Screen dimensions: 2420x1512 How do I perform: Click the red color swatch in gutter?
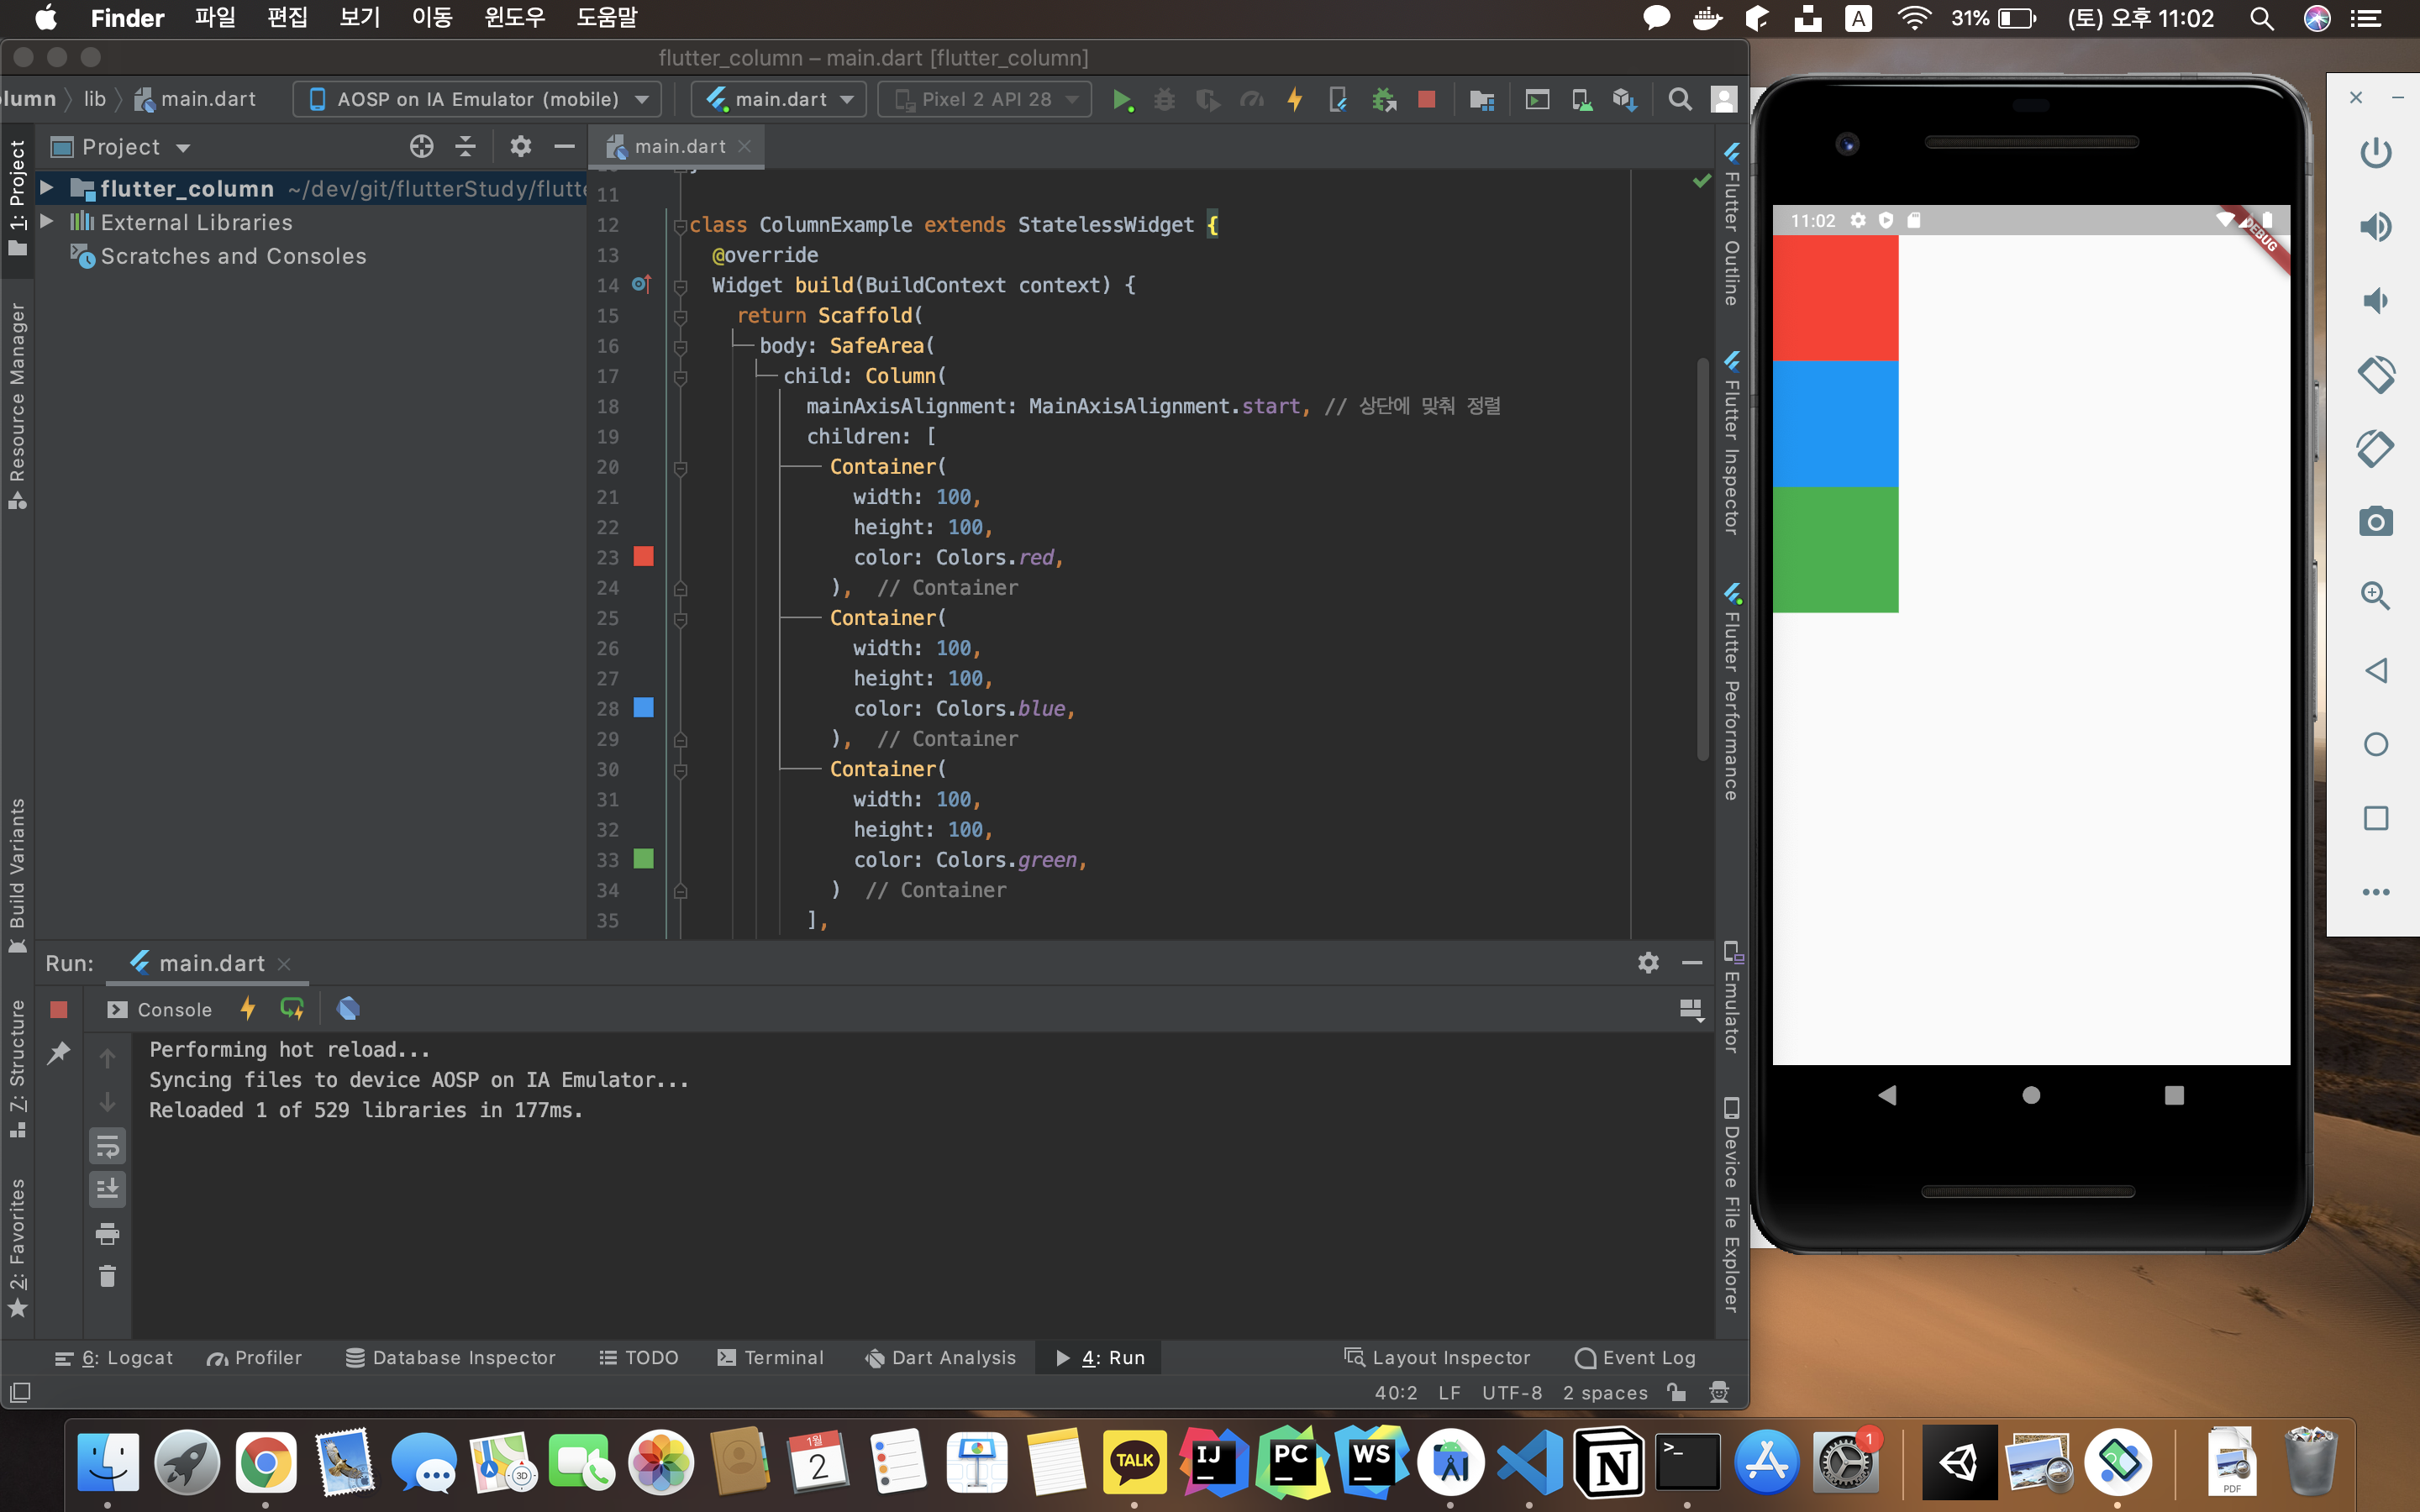click(x=644, y=557)
